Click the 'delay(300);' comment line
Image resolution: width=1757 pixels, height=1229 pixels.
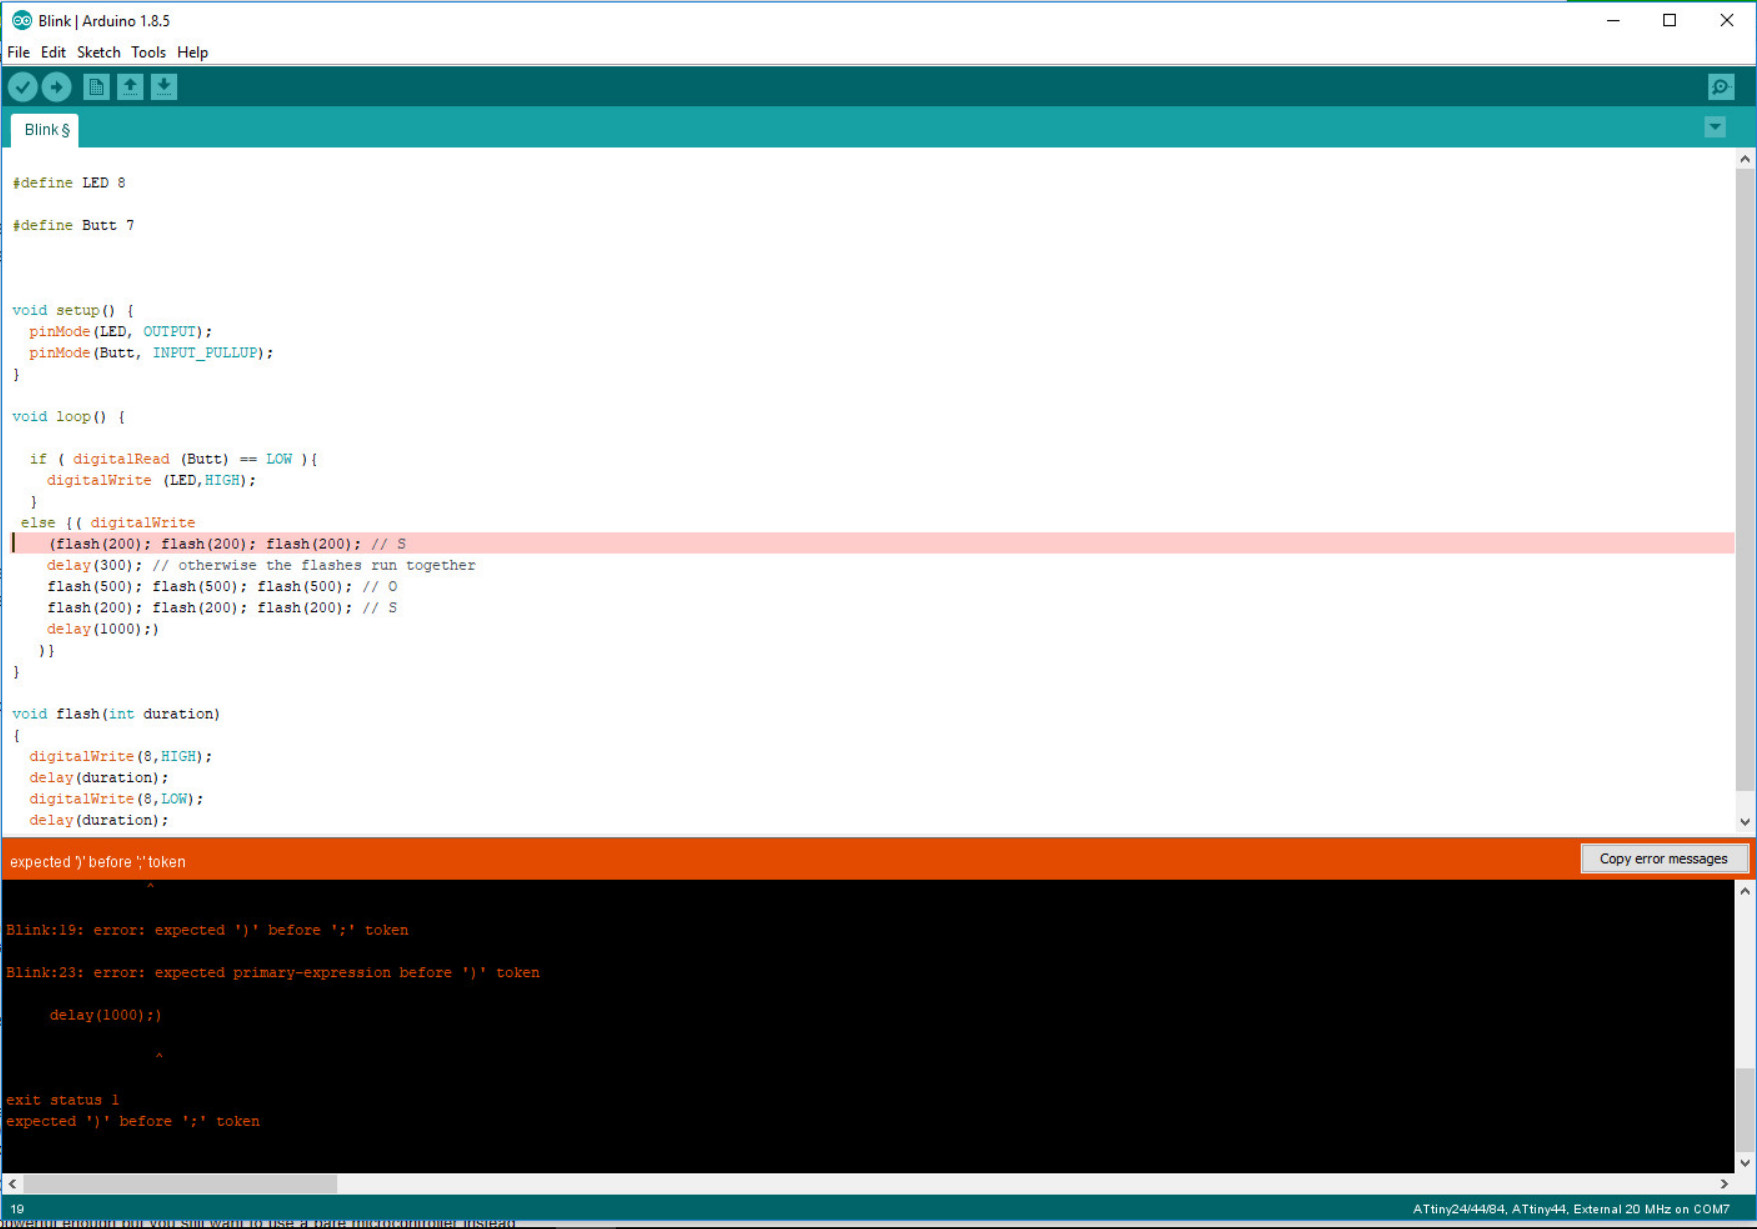click(x=261, y=565)
